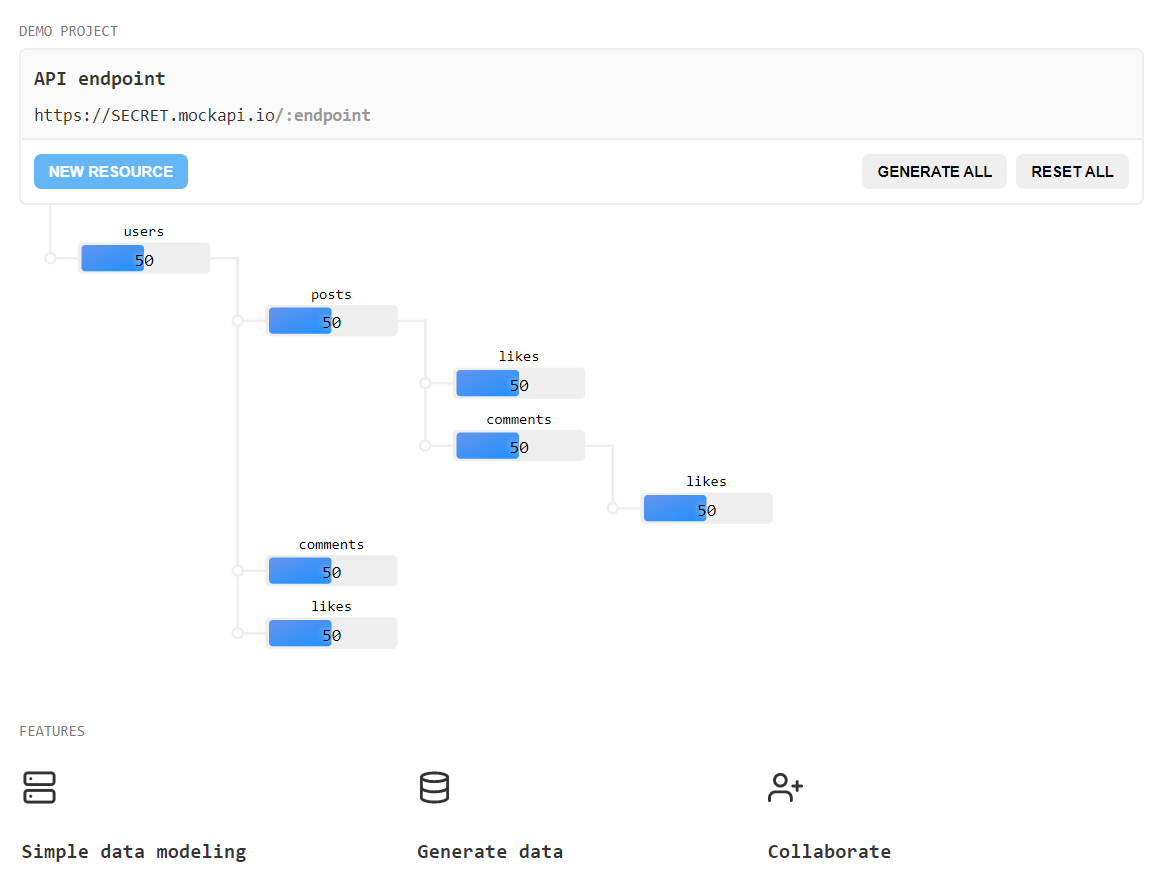Click the blue data count bar on users
The image size is (1165, 870).
click(x=112, y=258)
